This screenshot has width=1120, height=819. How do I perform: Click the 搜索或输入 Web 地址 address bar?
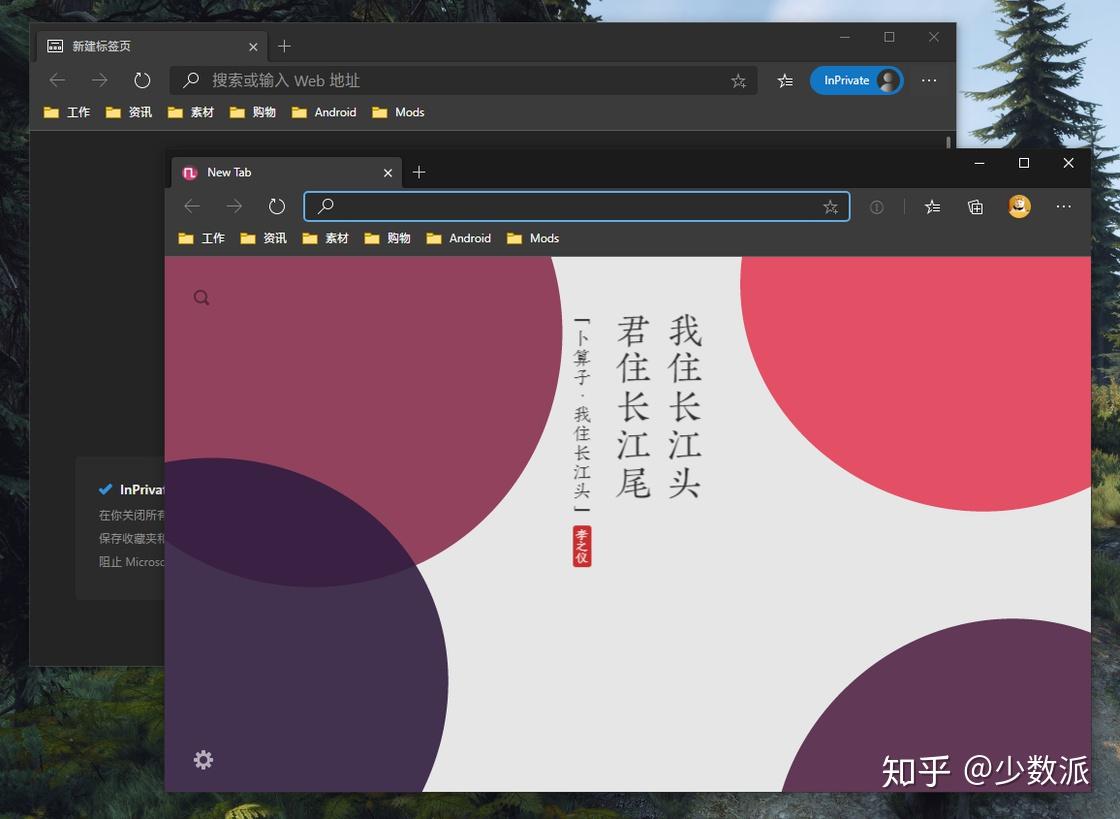(x=463, y=80)
